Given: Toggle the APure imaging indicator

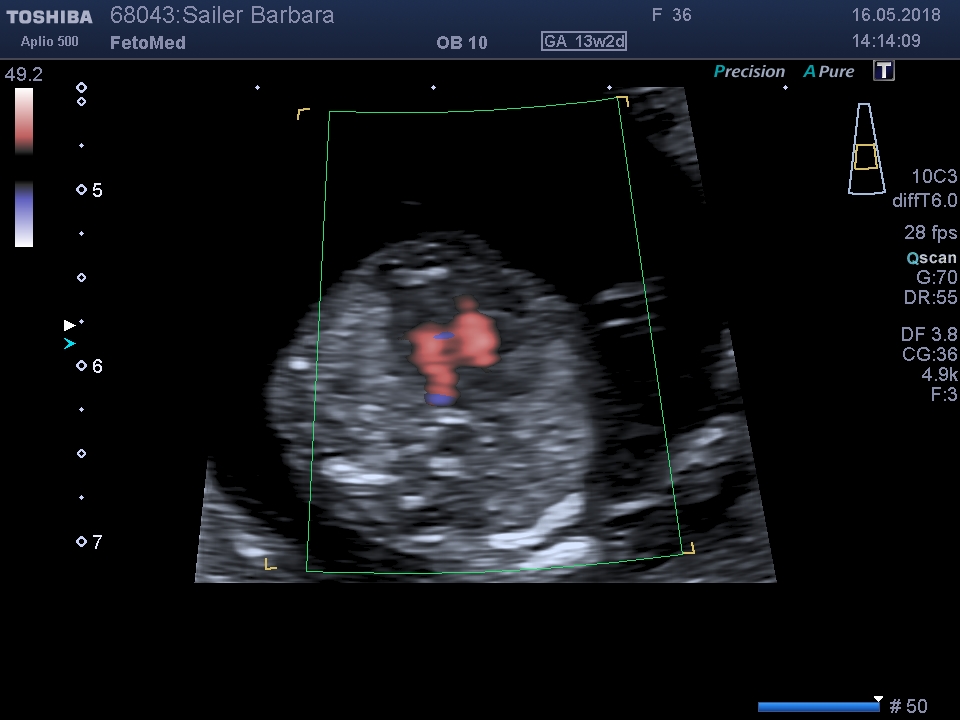Looking at the screenshot, I should (829, 72).
